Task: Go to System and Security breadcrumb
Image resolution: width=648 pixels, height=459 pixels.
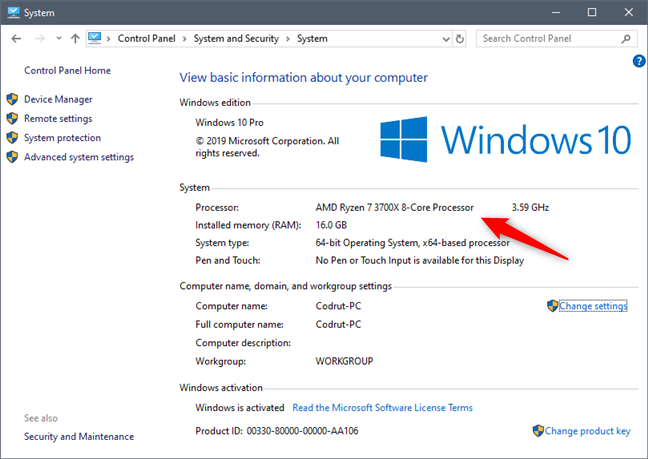Action: click(238, 39)
